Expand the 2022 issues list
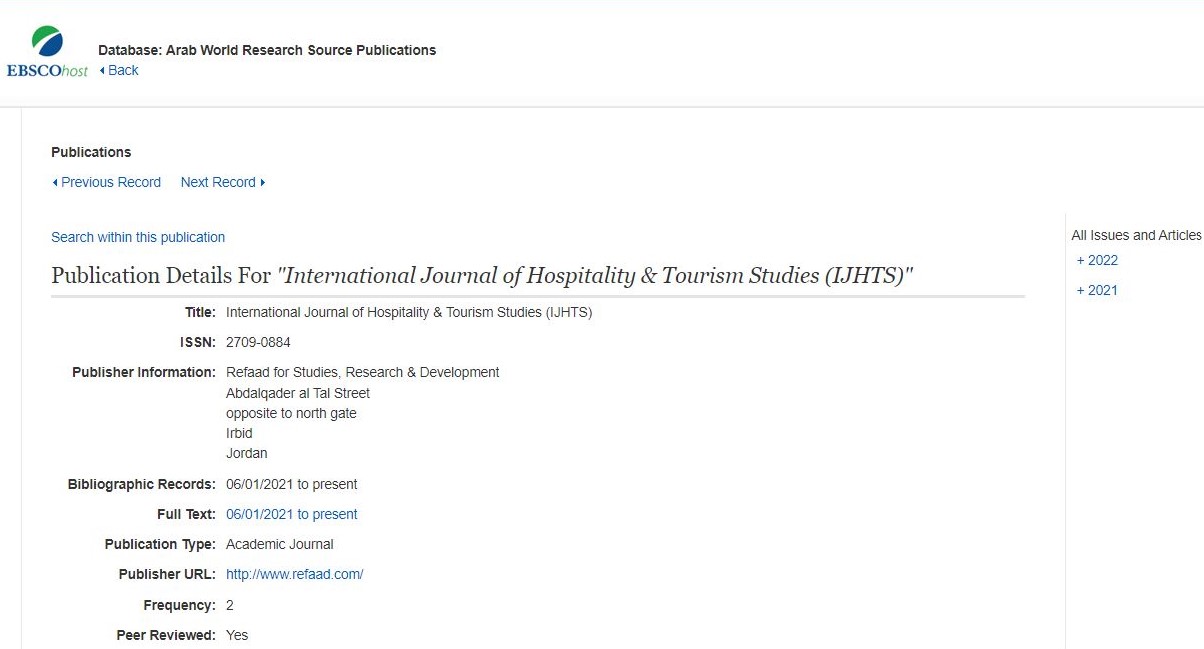 tap(1097, 260)
